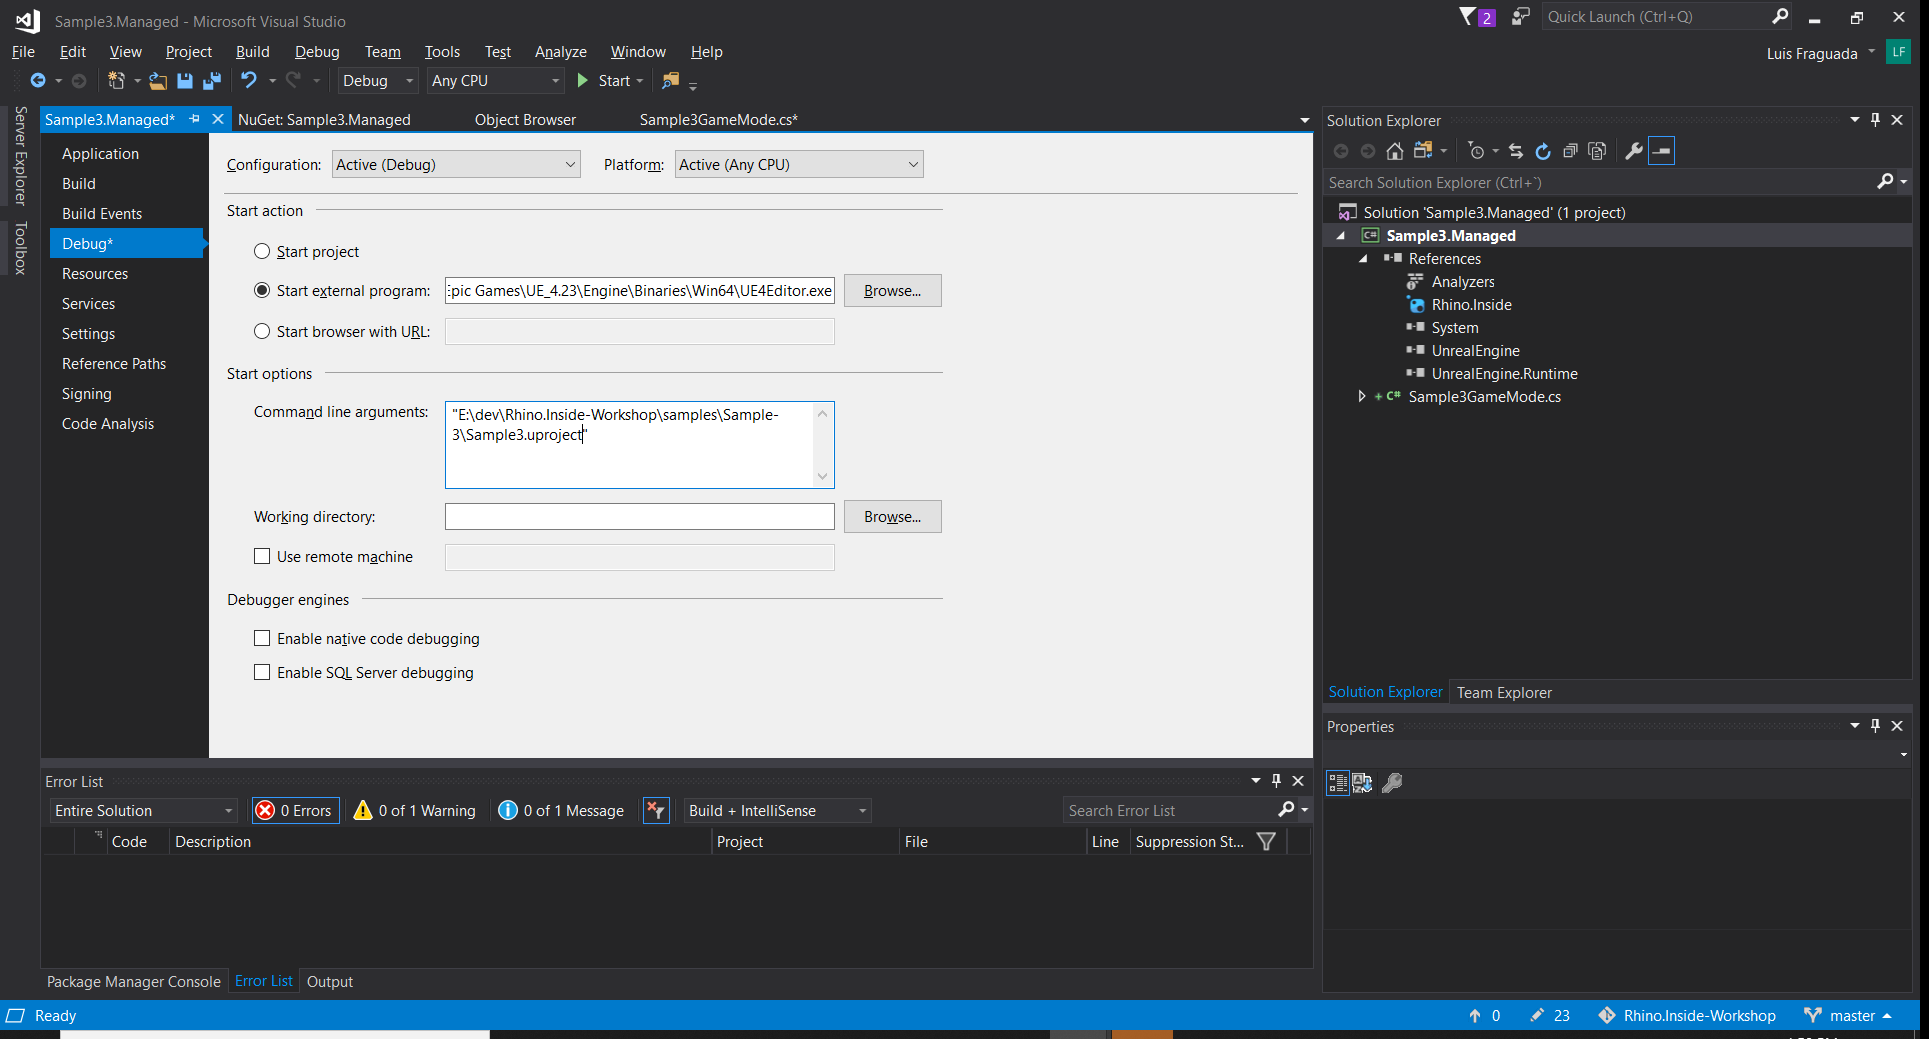This screenshot has height=1039, width=1929.
Task: Open the Build menu
Action: pos(252,52)
